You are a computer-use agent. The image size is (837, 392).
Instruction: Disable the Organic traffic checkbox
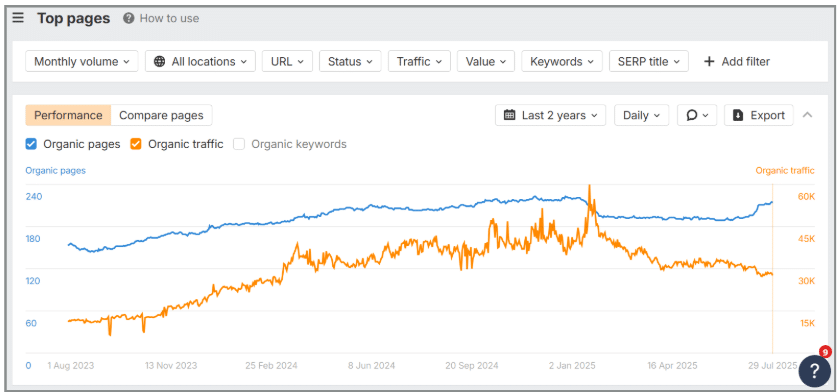click(x=136, y=144)
